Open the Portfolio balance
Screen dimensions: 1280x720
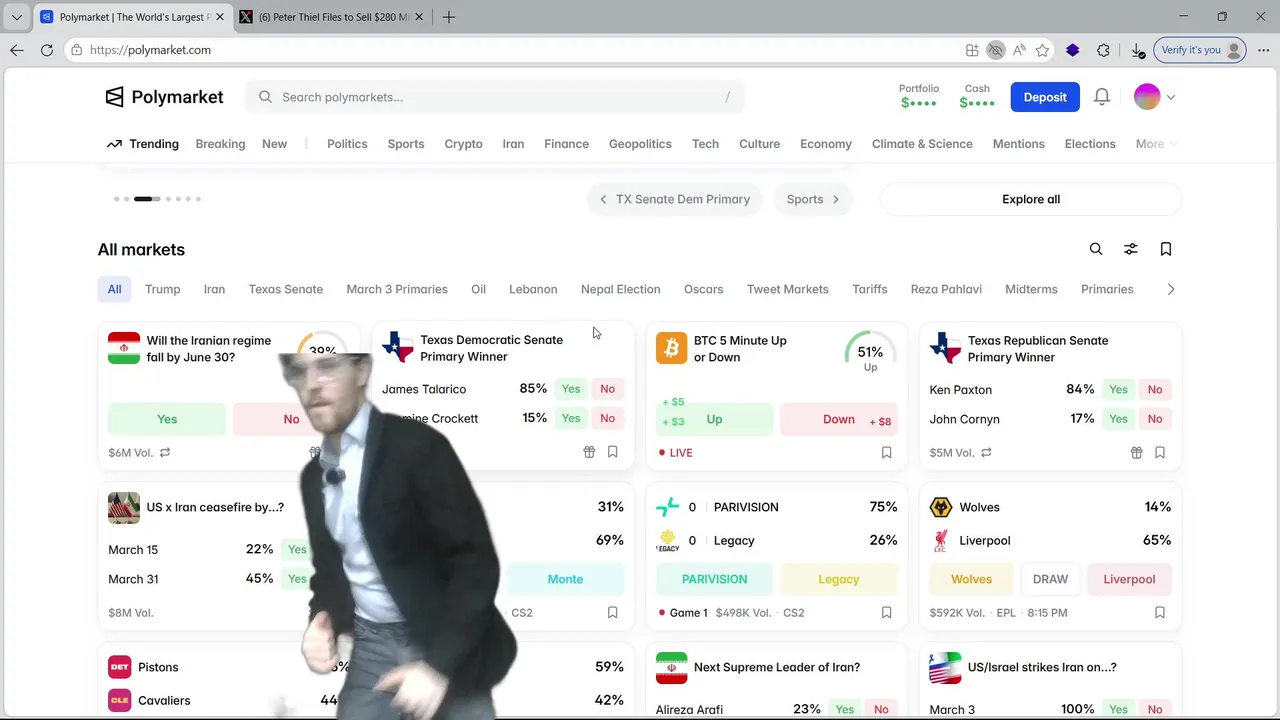coord(919,96)
